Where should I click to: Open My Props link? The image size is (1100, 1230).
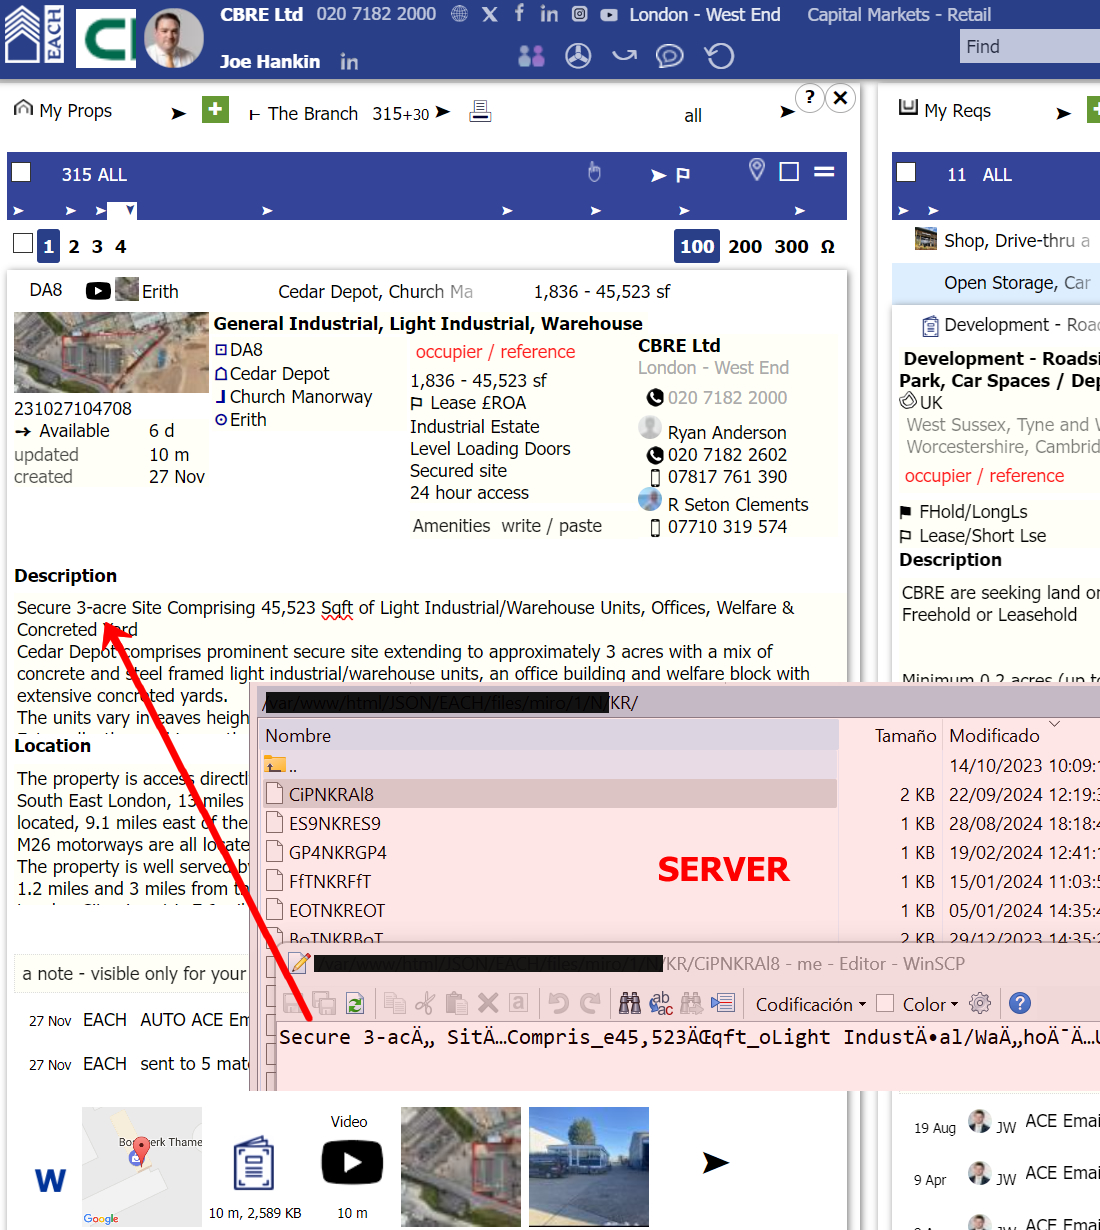click(75, 111)
